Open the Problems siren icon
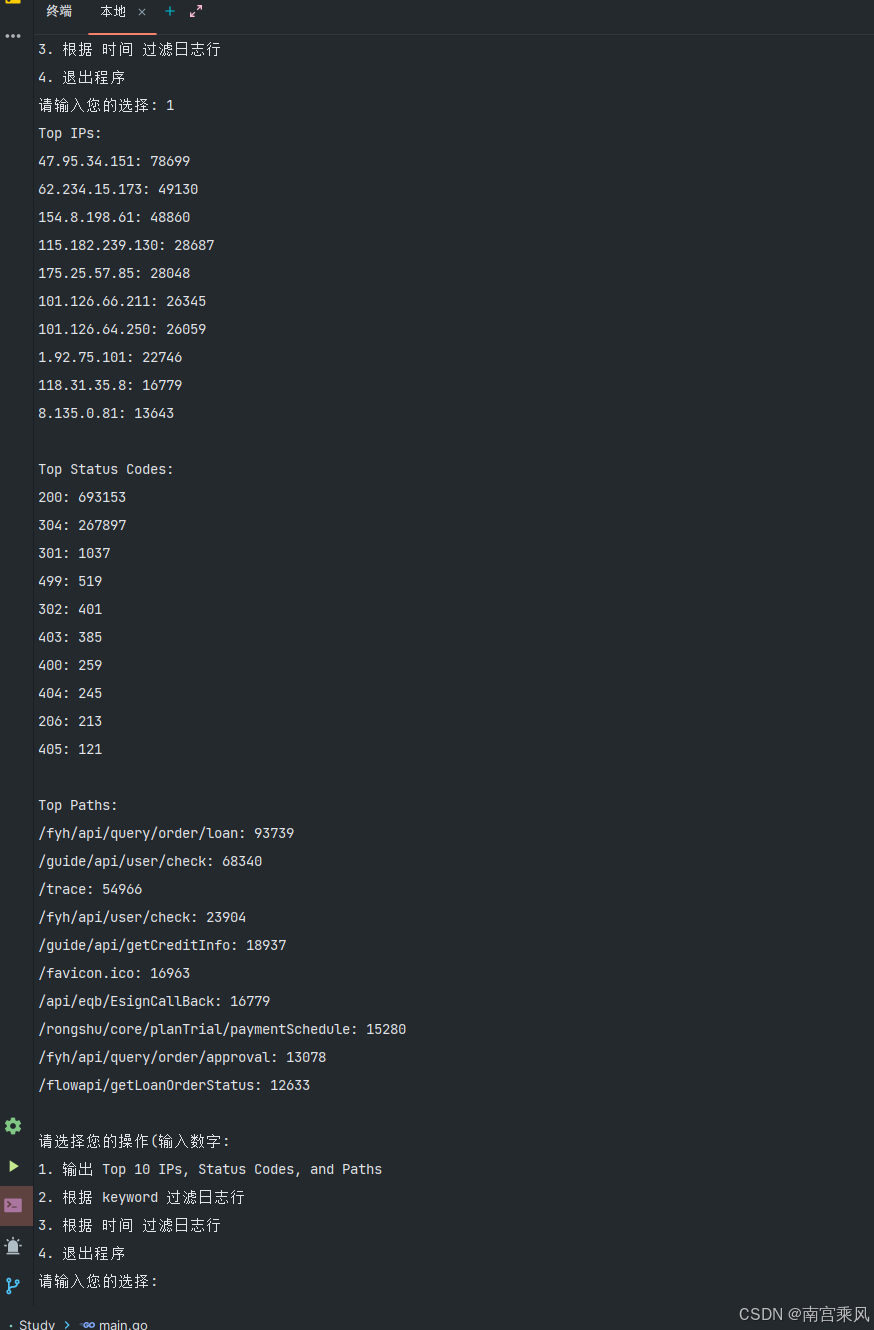This screenshot has width=874, height=1330. [x=13, y=1246]
